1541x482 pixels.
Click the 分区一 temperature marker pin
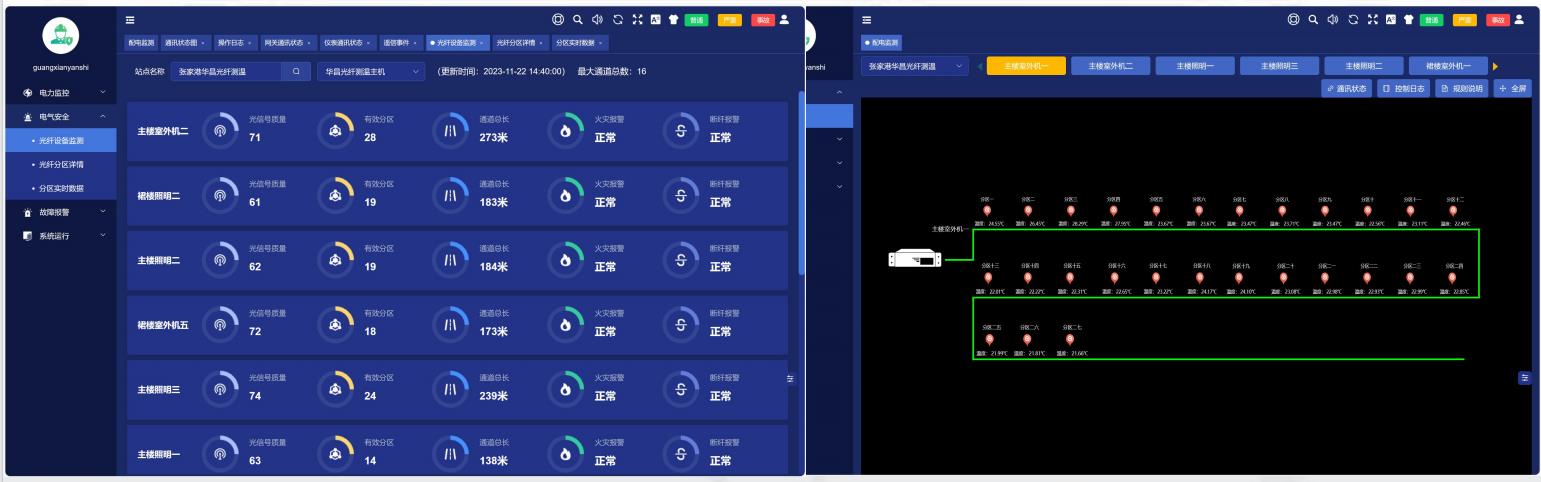(986, 210)
